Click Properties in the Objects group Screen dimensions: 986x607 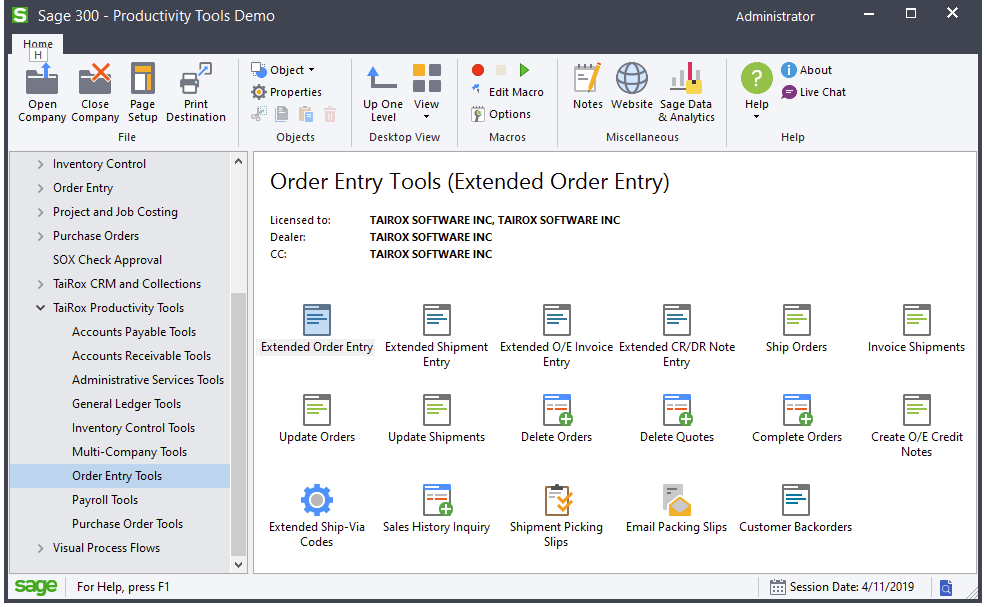click(287, 92)
